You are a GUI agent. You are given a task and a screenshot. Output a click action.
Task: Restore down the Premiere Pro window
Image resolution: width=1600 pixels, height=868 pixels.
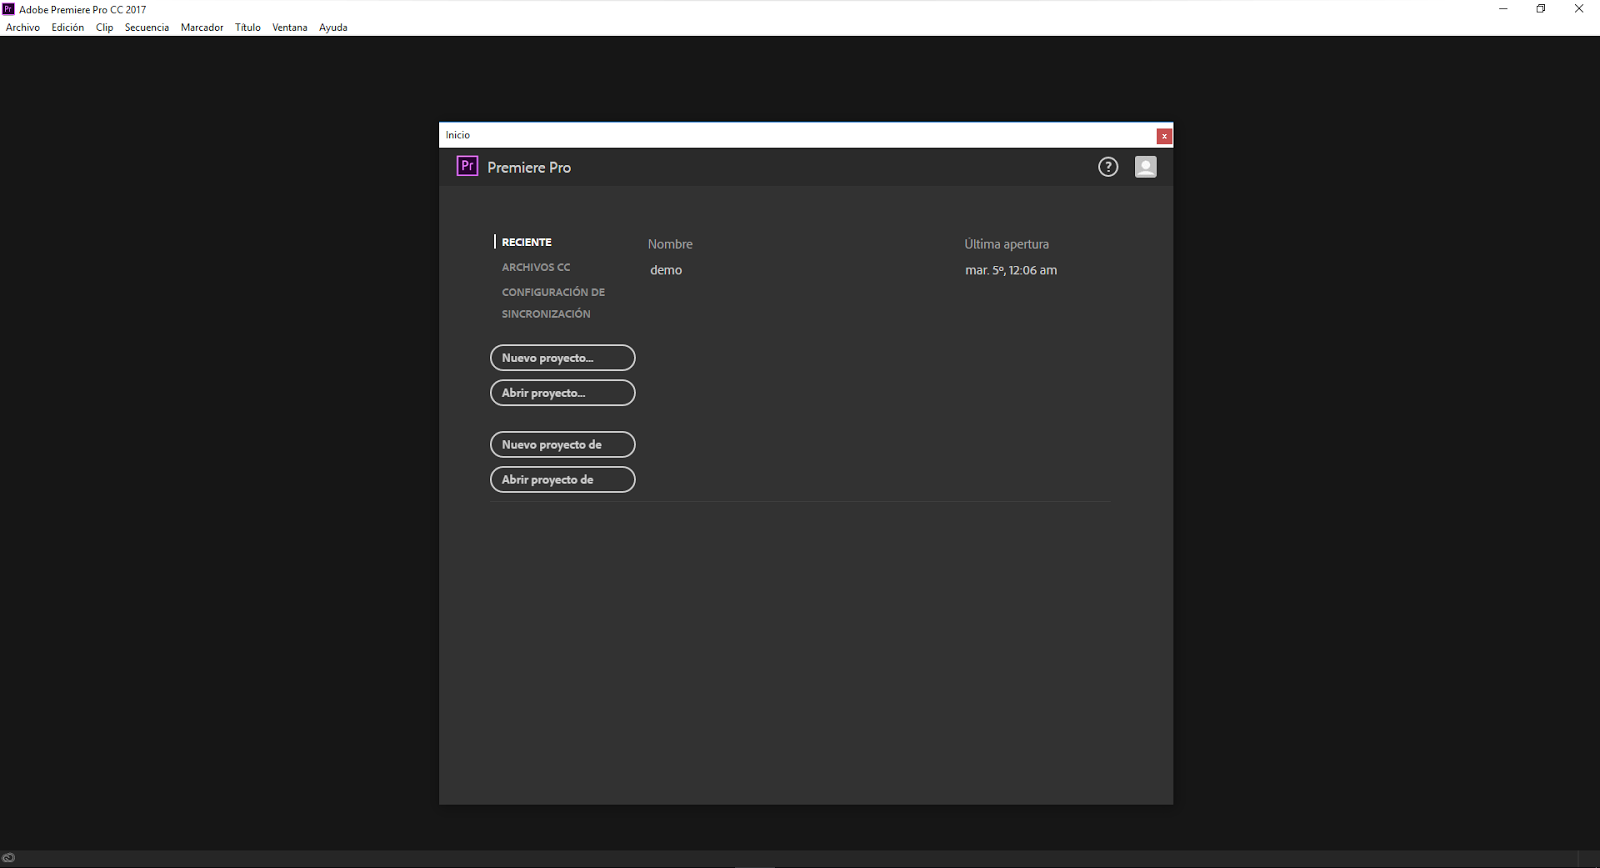(1541, 9)
